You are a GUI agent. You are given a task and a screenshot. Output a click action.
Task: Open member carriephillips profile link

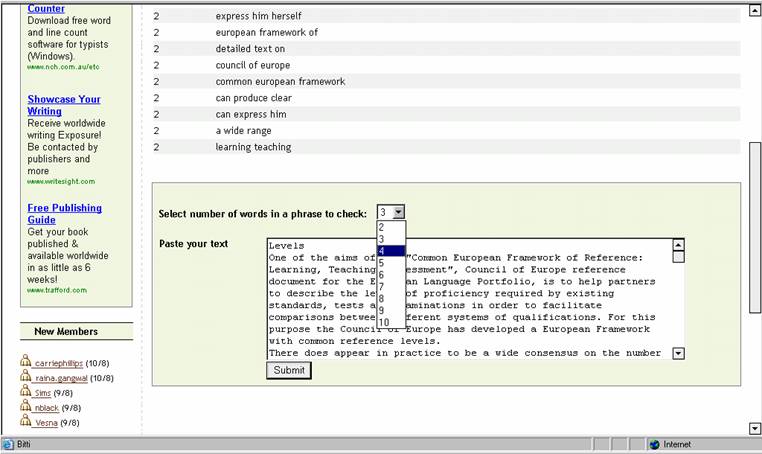[x=58, y=363]
